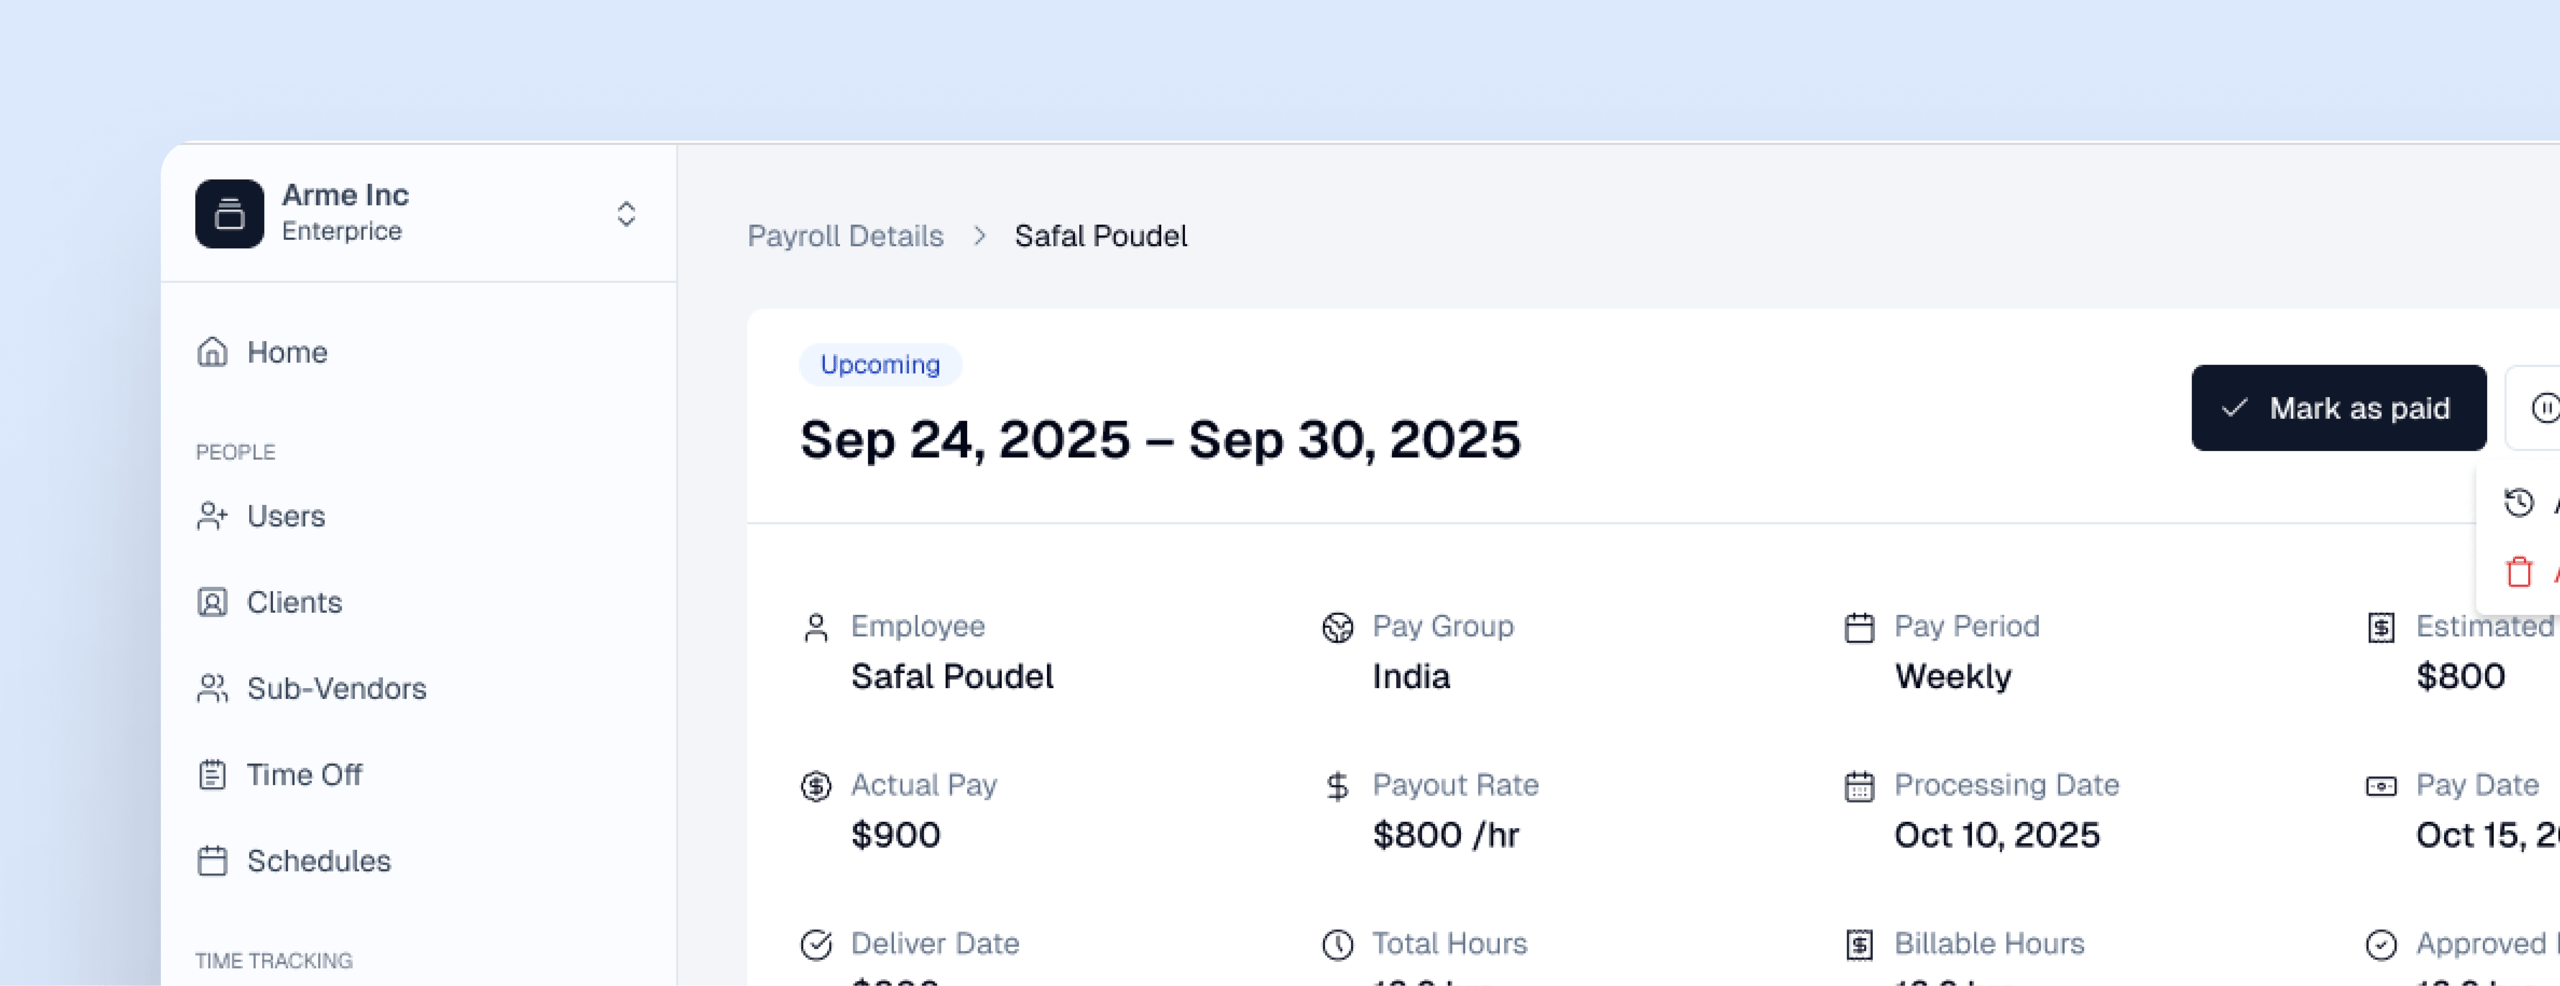Open the Home page from sidebar

coord(286,352)
